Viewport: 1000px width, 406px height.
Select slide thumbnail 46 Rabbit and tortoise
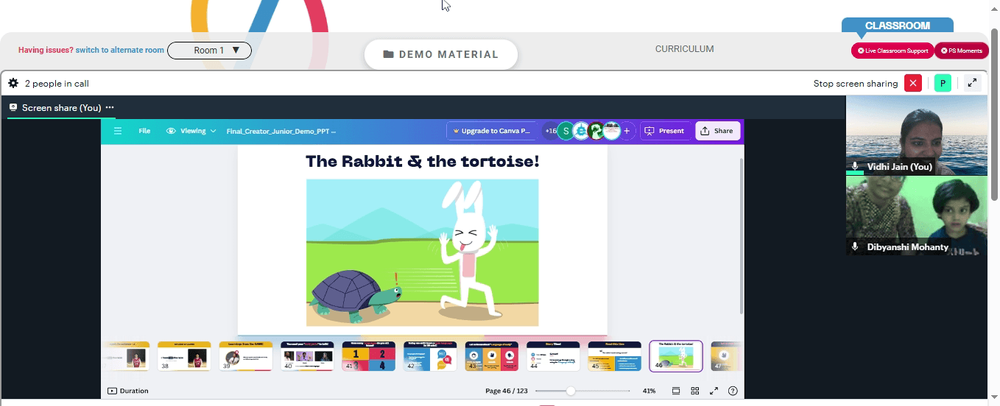[676, 356]
